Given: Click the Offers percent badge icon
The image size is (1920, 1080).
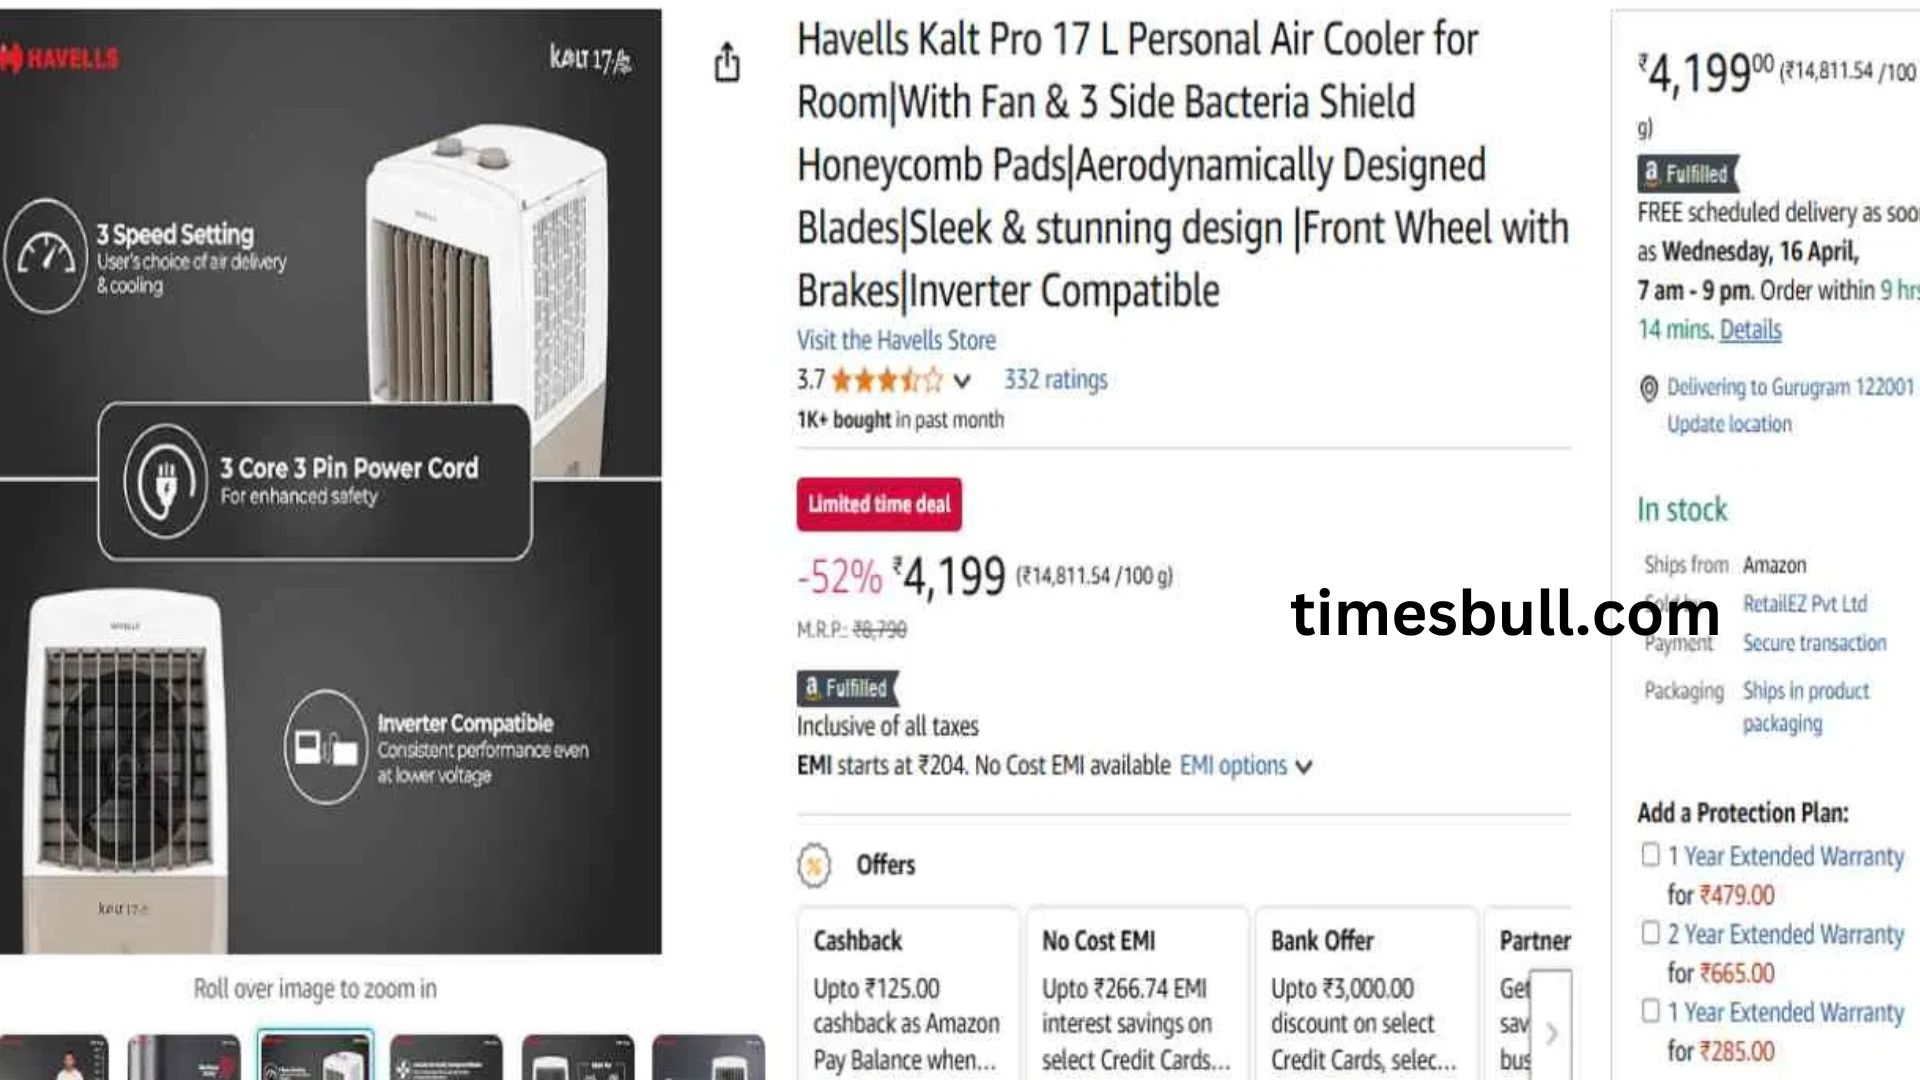Looking at the screenshot, I should point(814,865).
